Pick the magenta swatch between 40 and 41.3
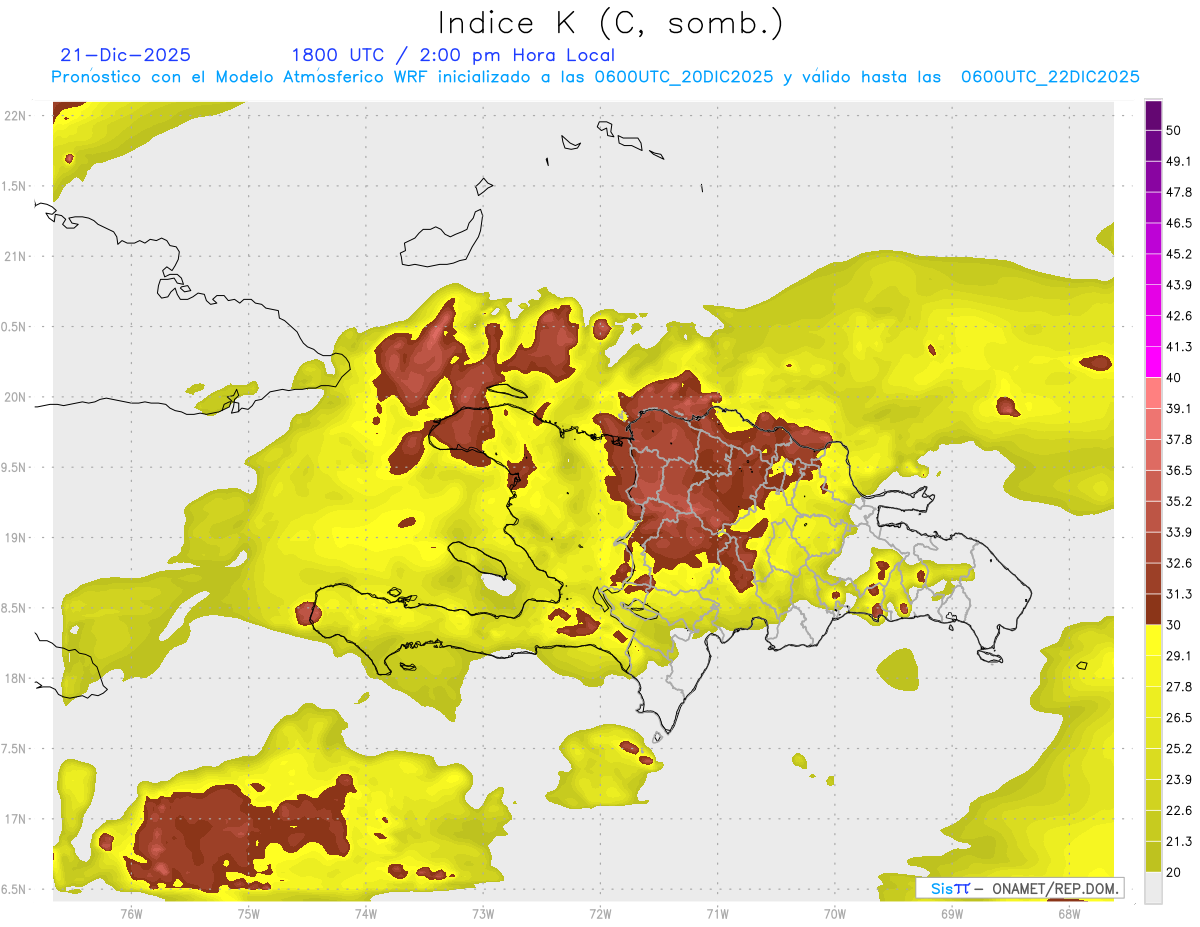 [1154, 362]
